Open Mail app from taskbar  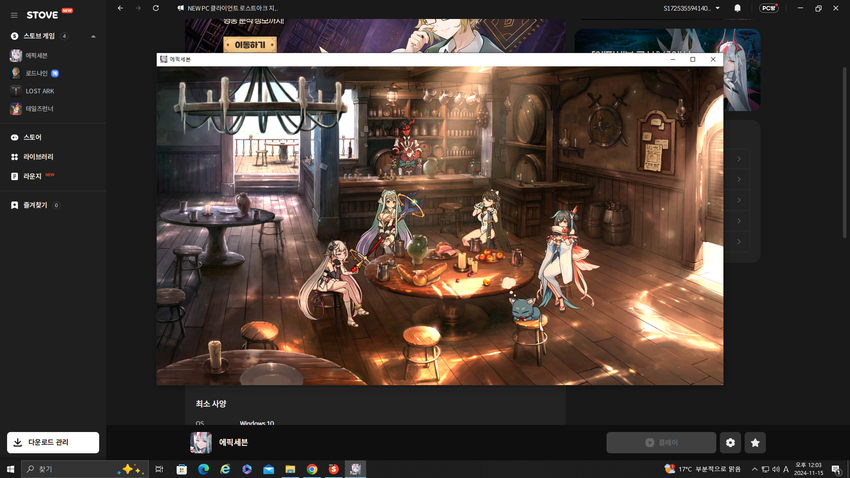[x=268, y=469]
